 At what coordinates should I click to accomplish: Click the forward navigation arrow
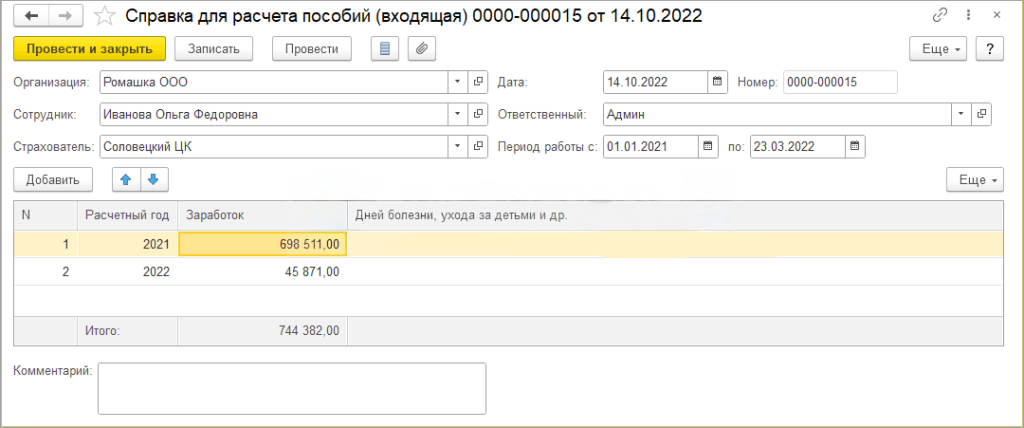66,16
